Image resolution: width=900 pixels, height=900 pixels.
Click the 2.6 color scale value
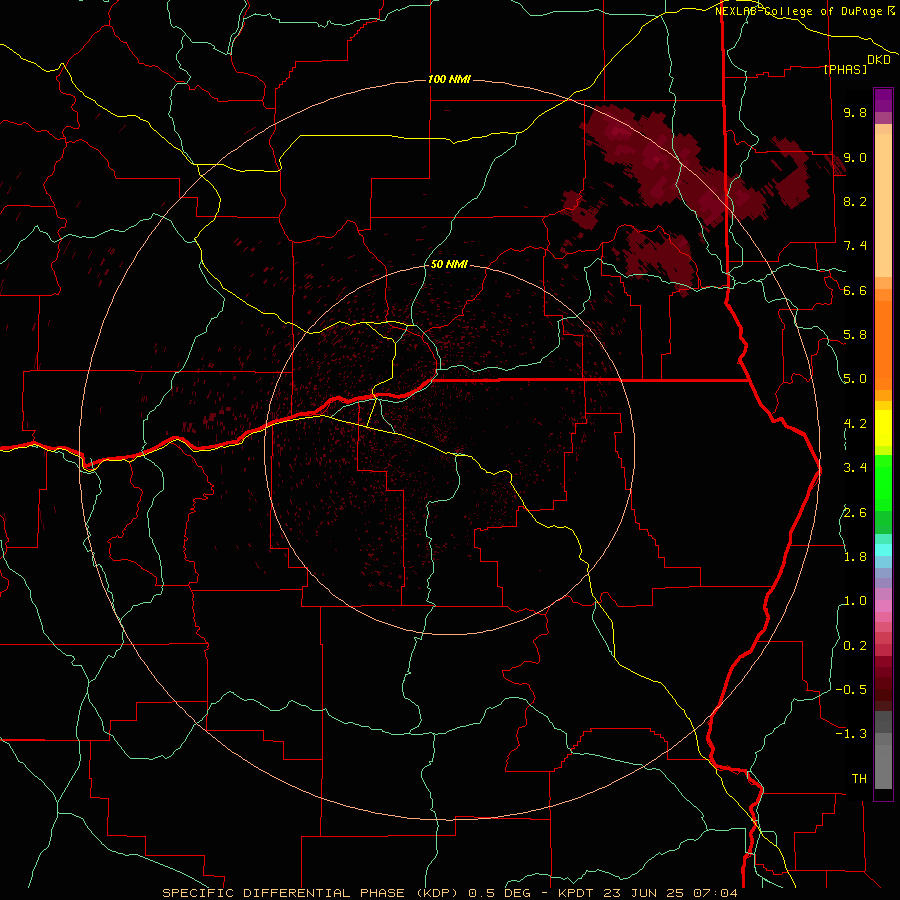tap(855, 513)
